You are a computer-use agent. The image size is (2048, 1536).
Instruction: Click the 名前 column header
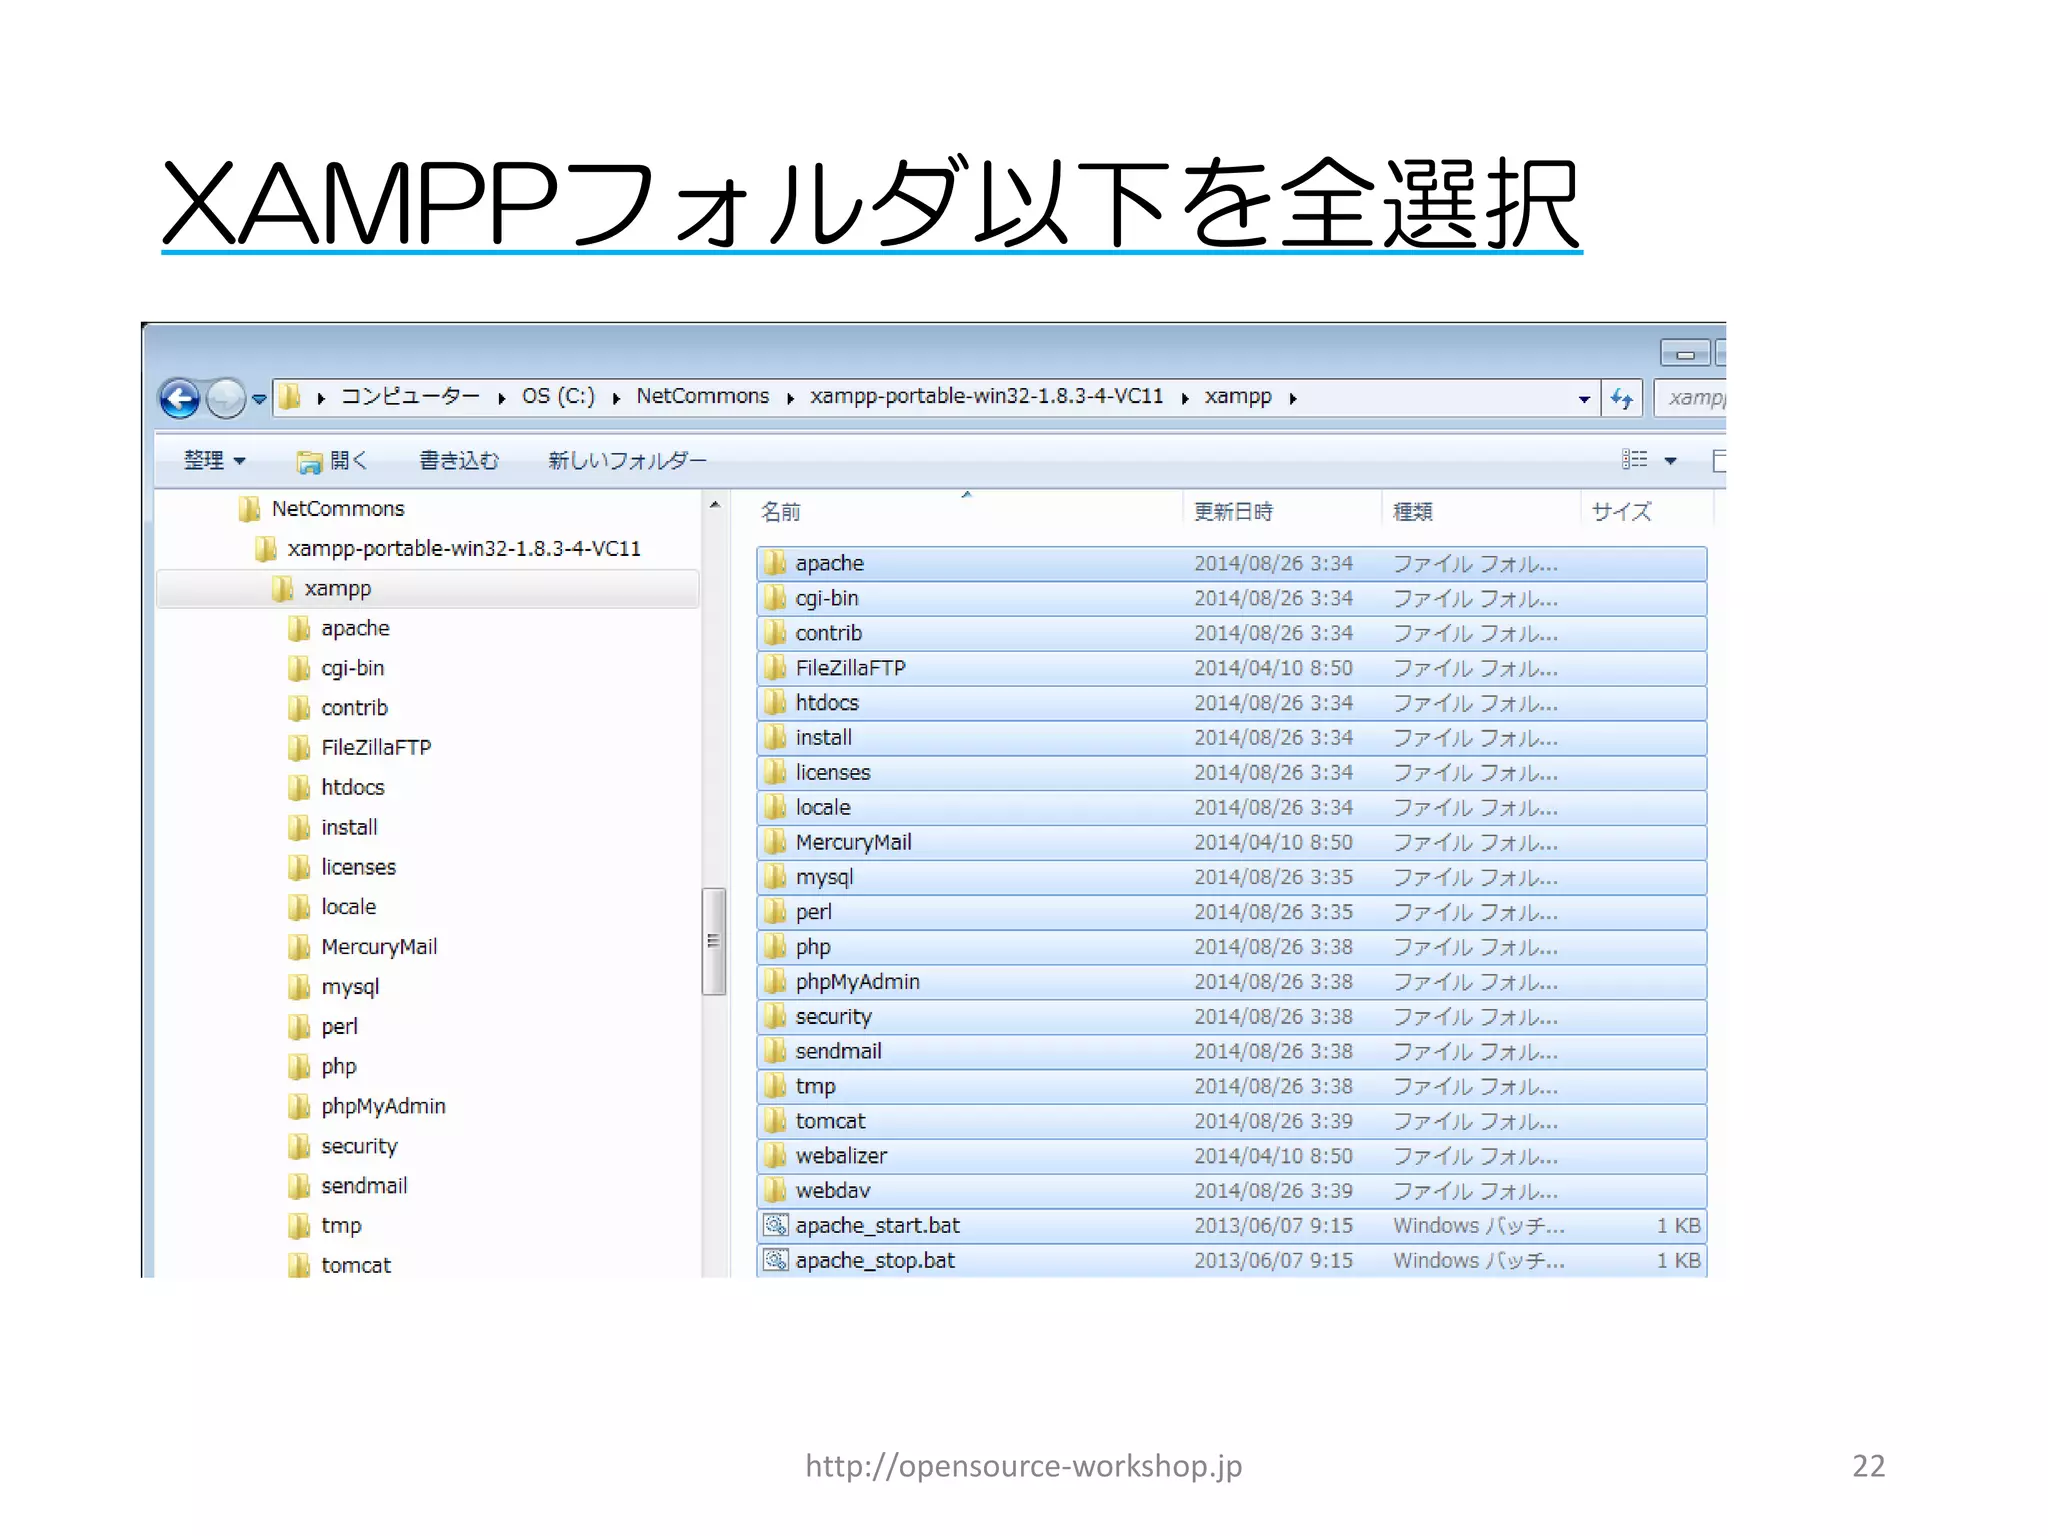(780, 512)
